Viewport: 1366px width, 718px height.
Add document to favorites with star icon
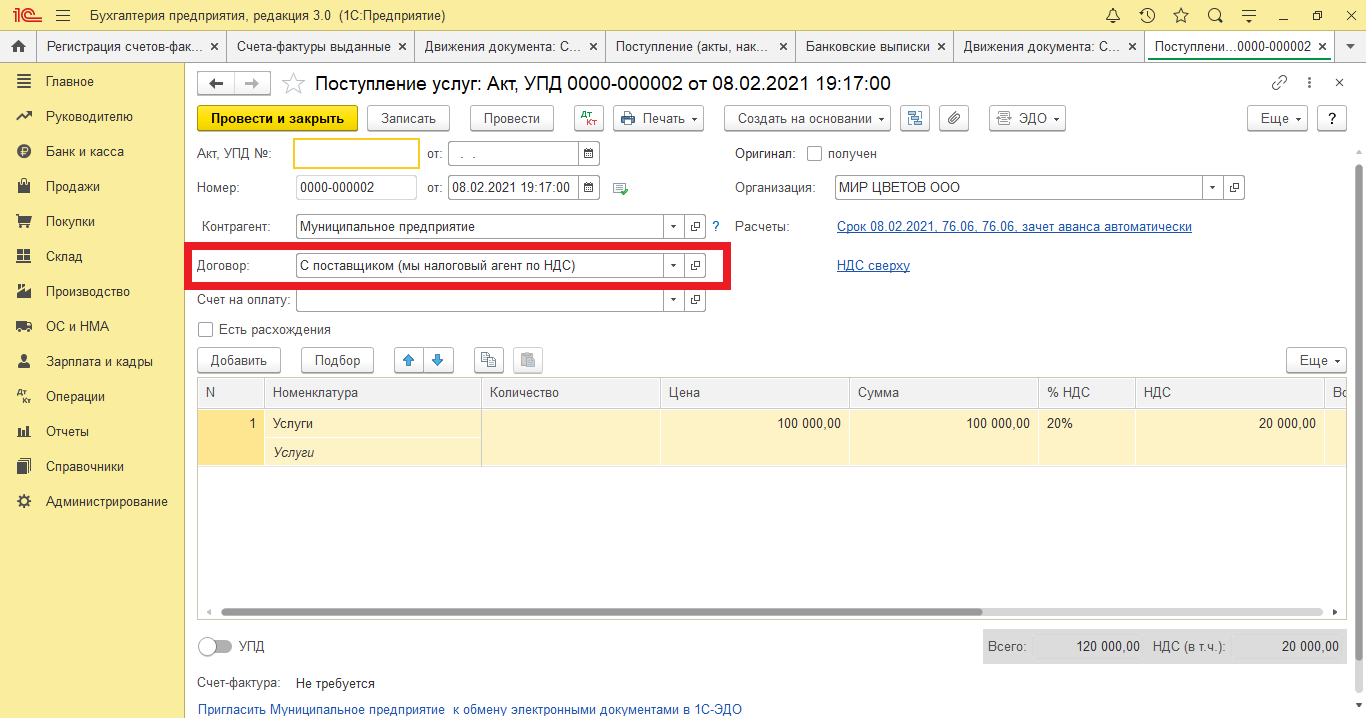(293, 84)
